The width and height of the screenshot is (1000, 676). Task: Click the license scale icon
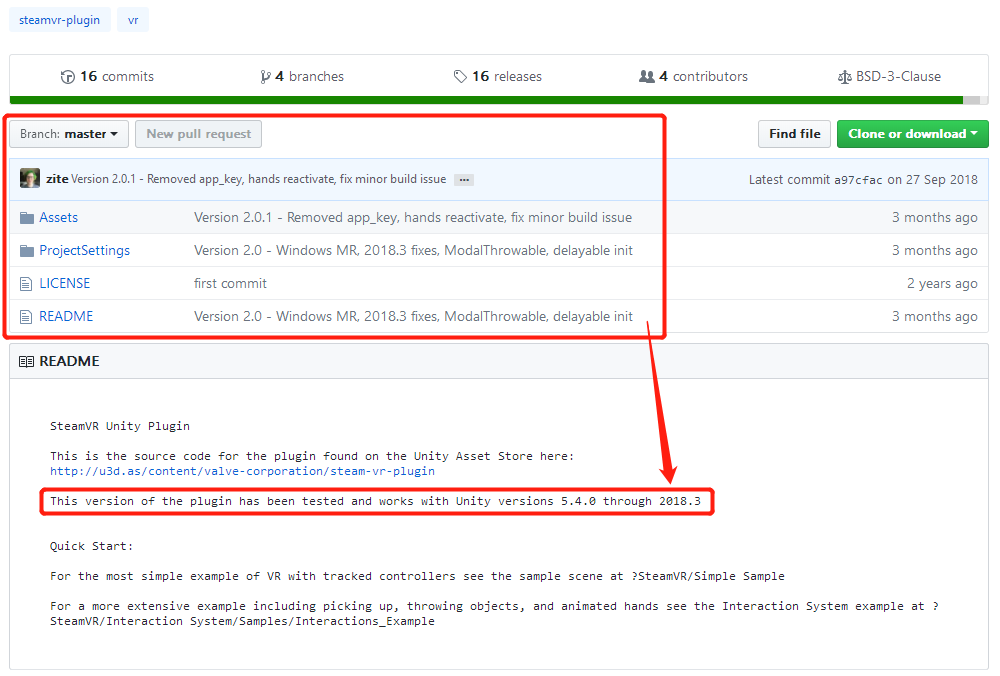pos(844,77)
